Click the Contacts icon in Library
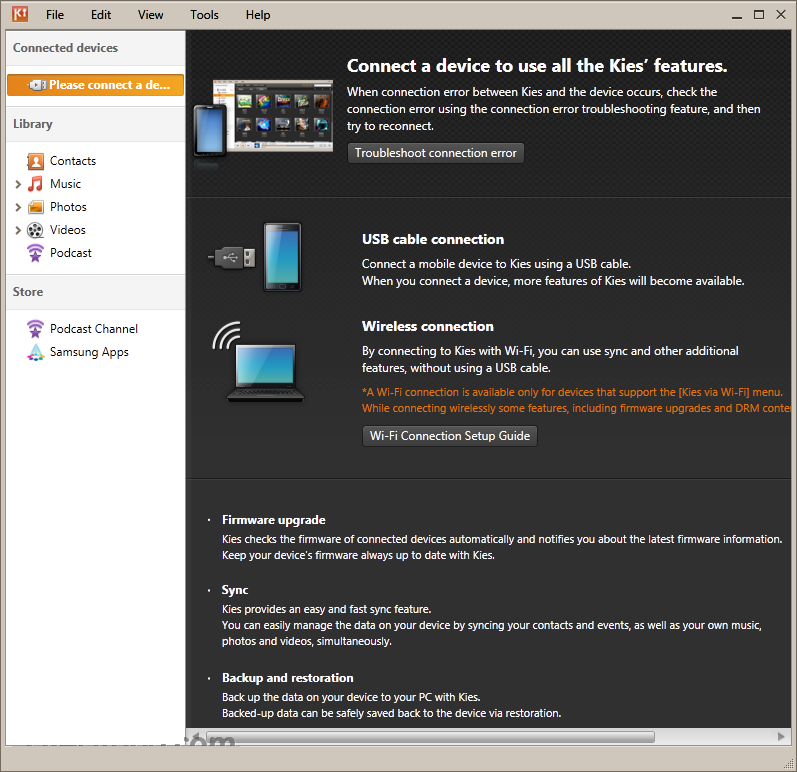Screen dimensions: 797x772 [x=35, y=161]
